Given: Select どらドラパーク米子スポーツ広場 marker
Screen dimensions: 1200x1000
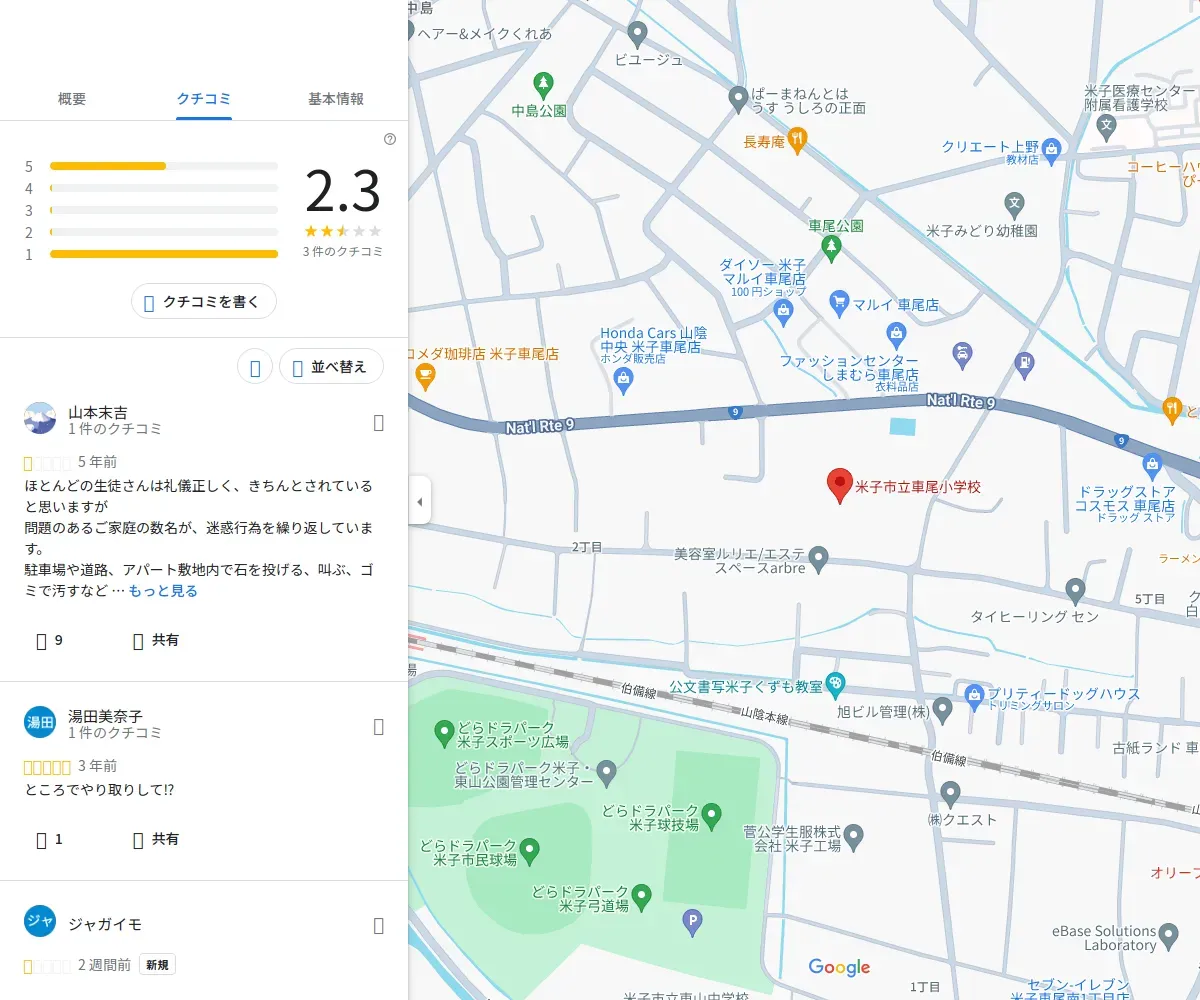Looking at the screenshot, I should [x=445, y=734].
